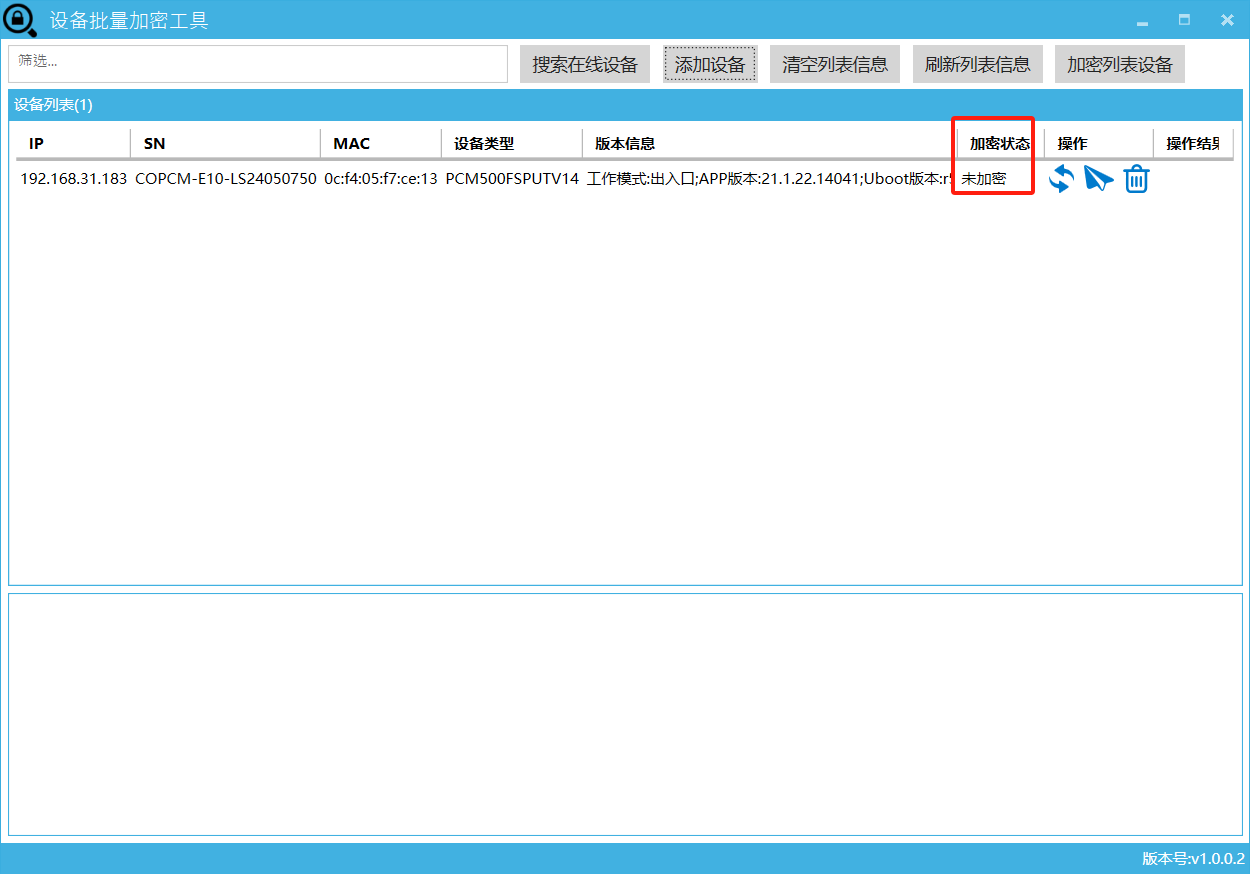Click the 设备批量加密工具 window title
Image resolution: width=1250 pixels, height=874 pixels.
(129, 20)
